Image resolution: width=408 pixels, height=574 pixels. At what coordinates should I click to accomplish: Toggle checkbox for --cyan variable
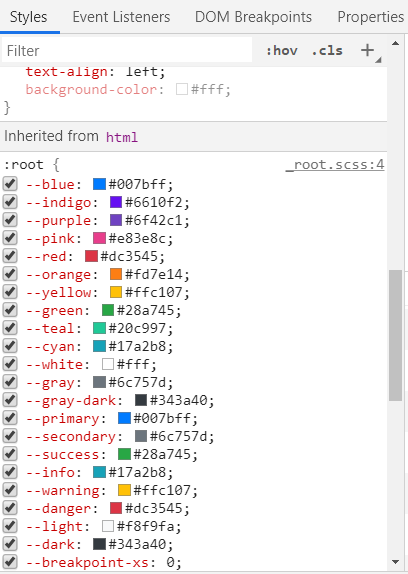10,346
